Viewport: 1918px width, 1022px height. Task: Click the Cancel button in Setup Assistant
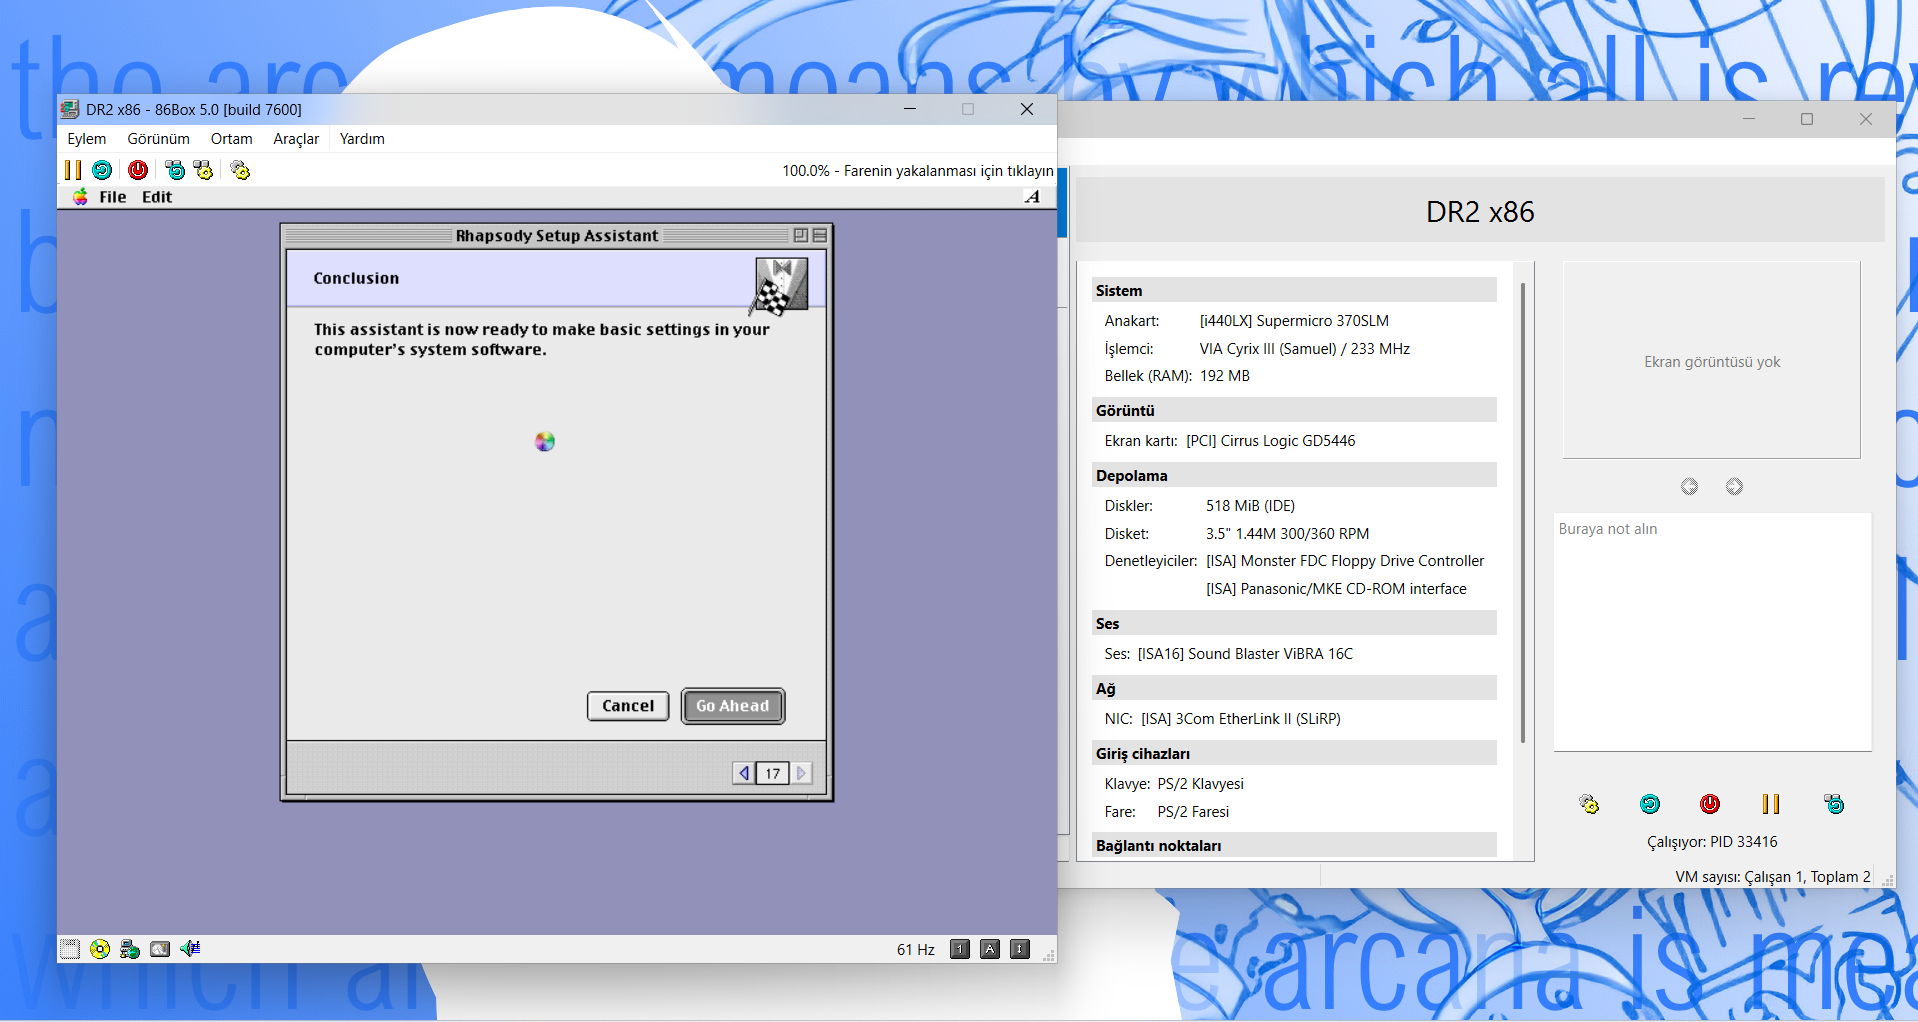[x=628, y=706]
